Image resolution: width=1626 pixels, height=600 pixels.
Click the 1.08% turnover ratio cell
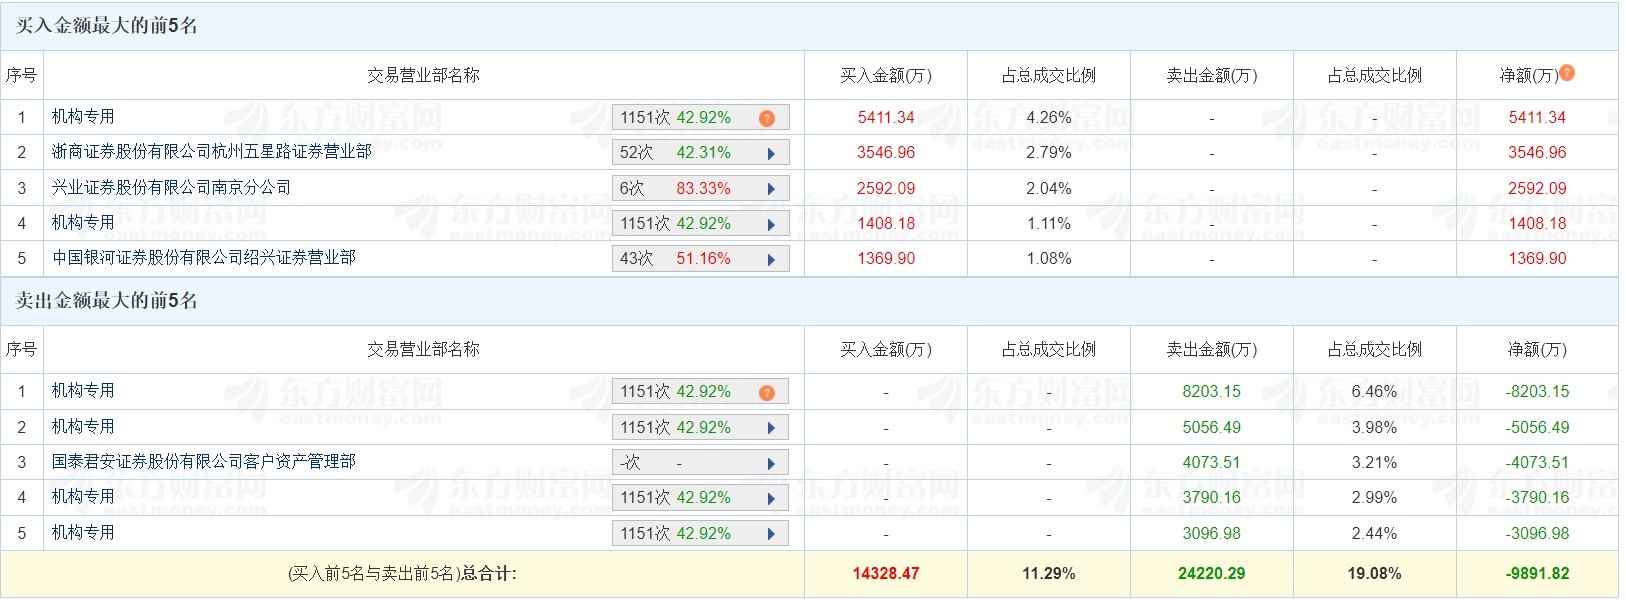coord(1049,259)
